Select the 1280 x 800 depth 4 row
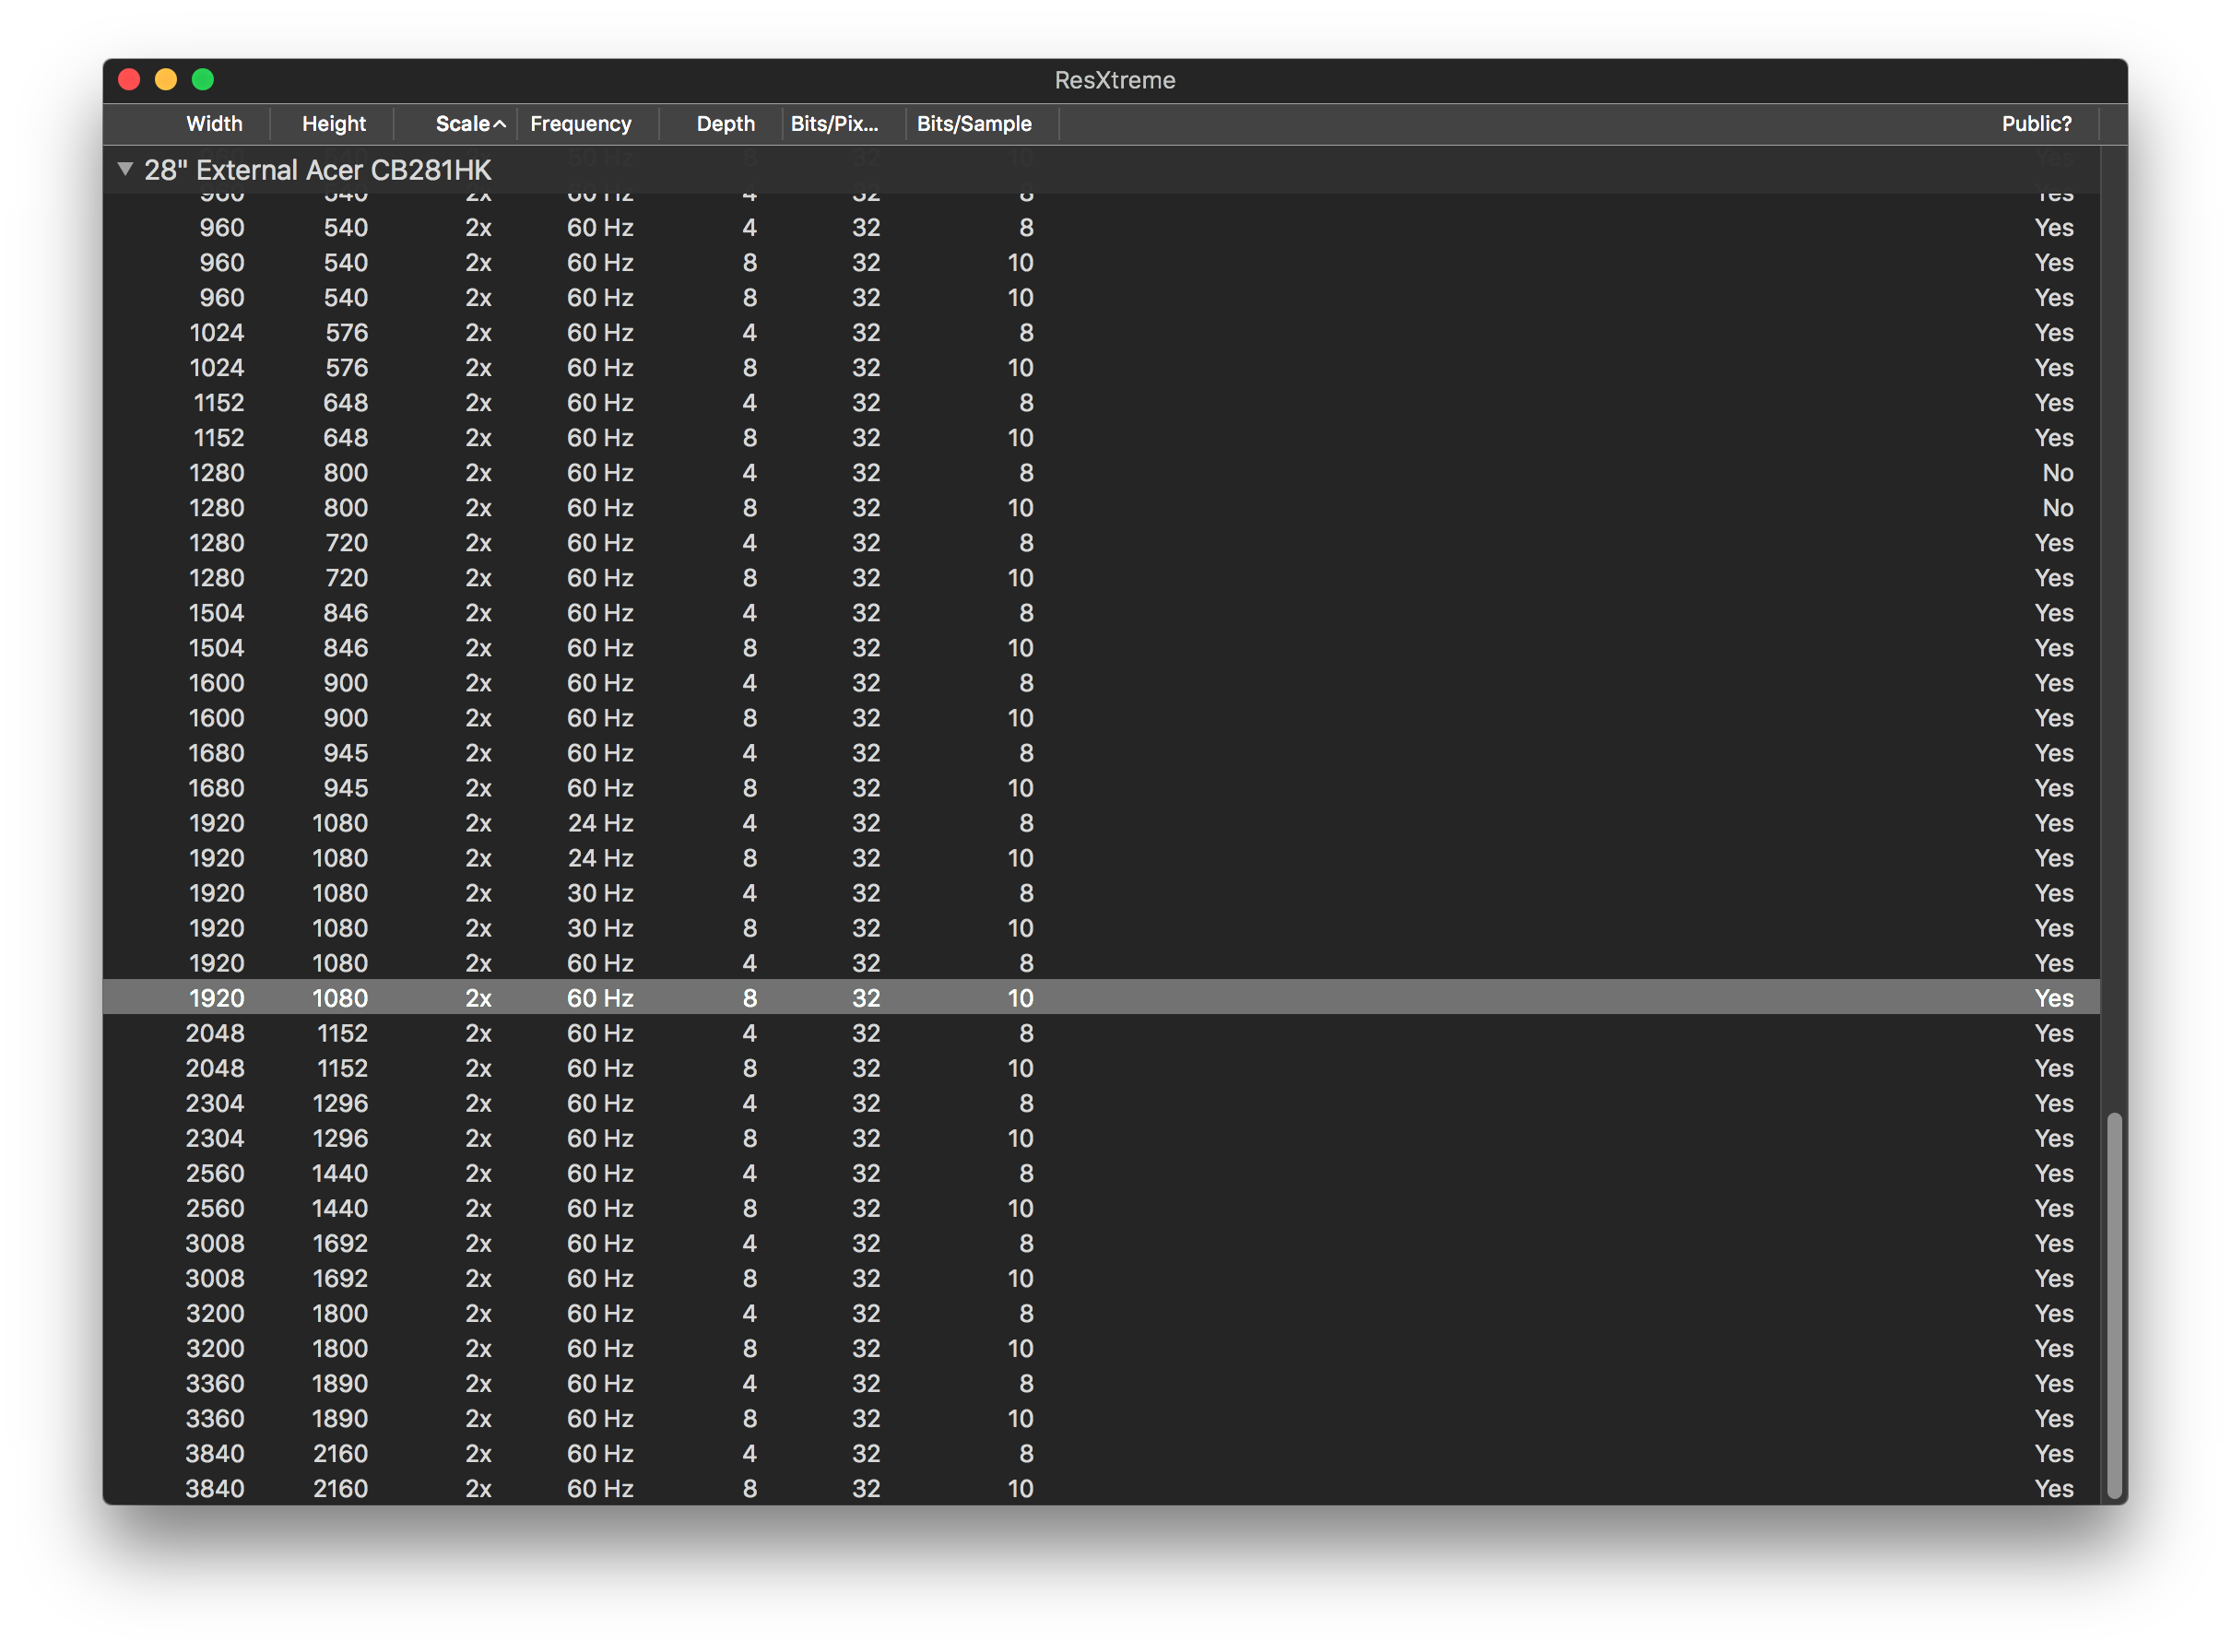 600,473
